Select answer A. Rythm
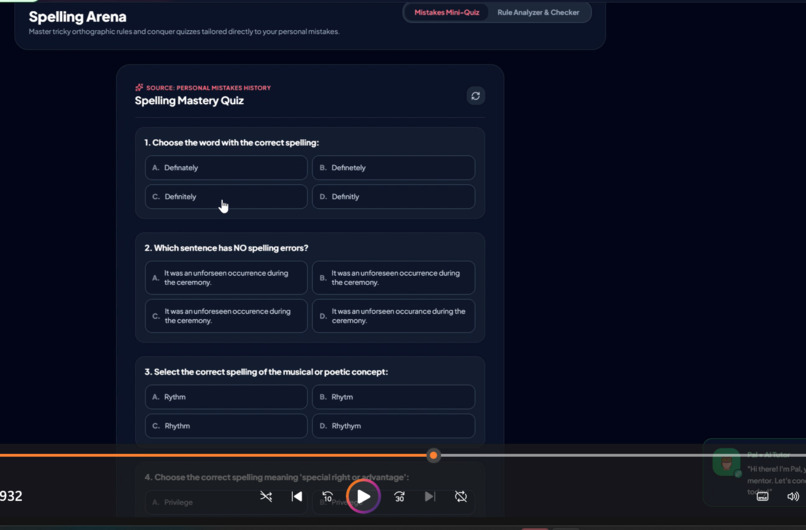Screen dimensions: 806x530 pos(226,397)
